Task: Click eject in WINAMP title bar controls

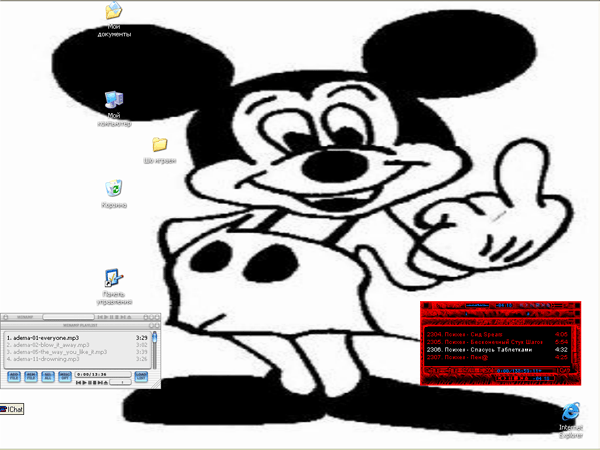Action: point(129,317)
